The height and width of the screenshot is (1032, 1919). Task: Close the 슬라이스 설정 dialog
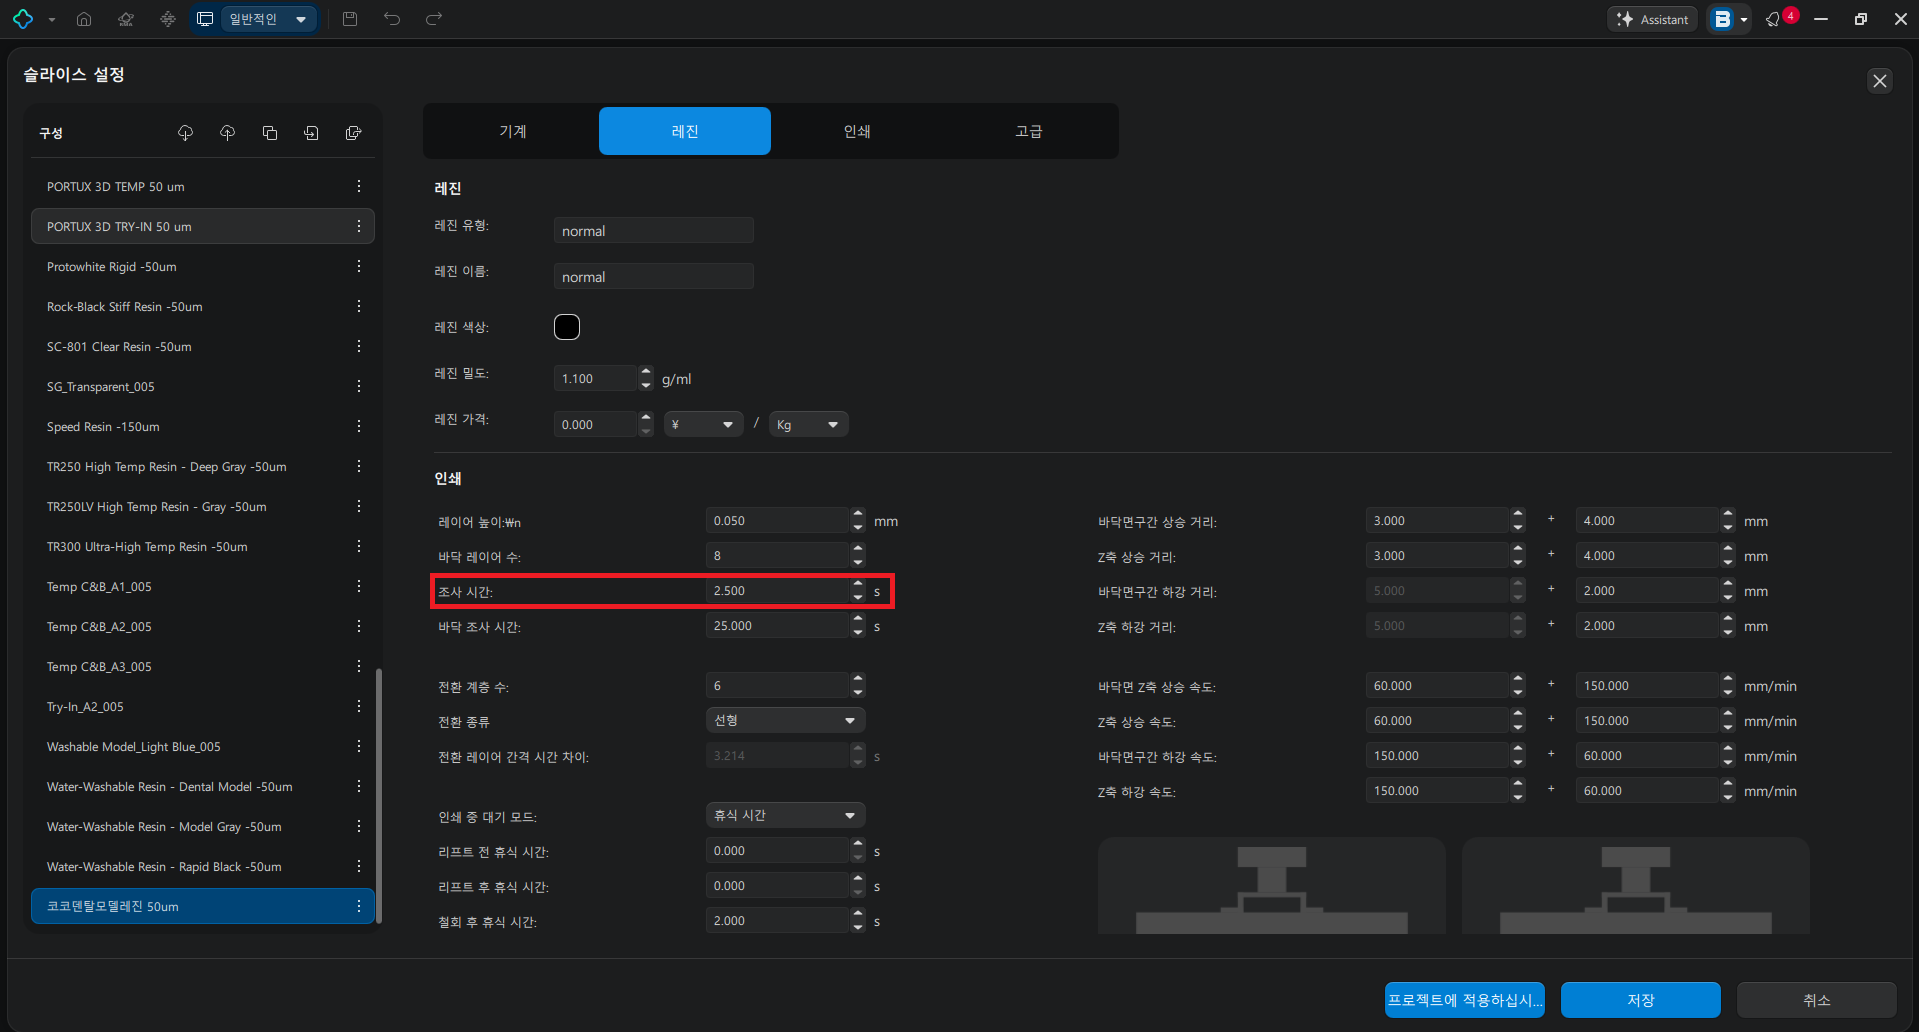click(1880, 81)
